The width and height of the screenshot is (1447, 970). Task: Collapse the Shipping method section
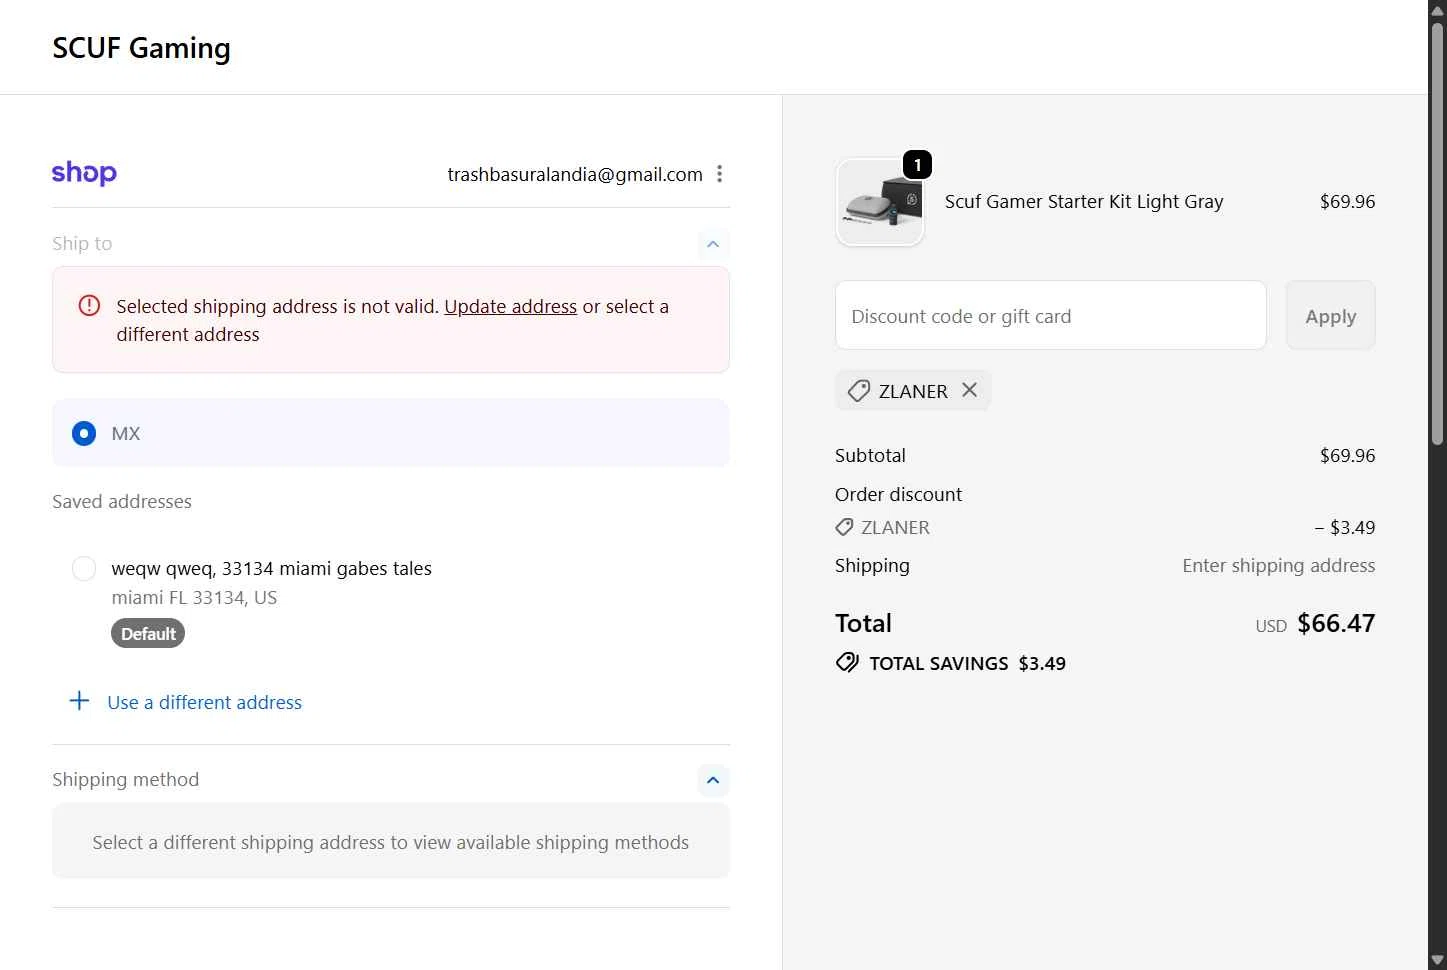pyautogui.click(x=713, y=780)
